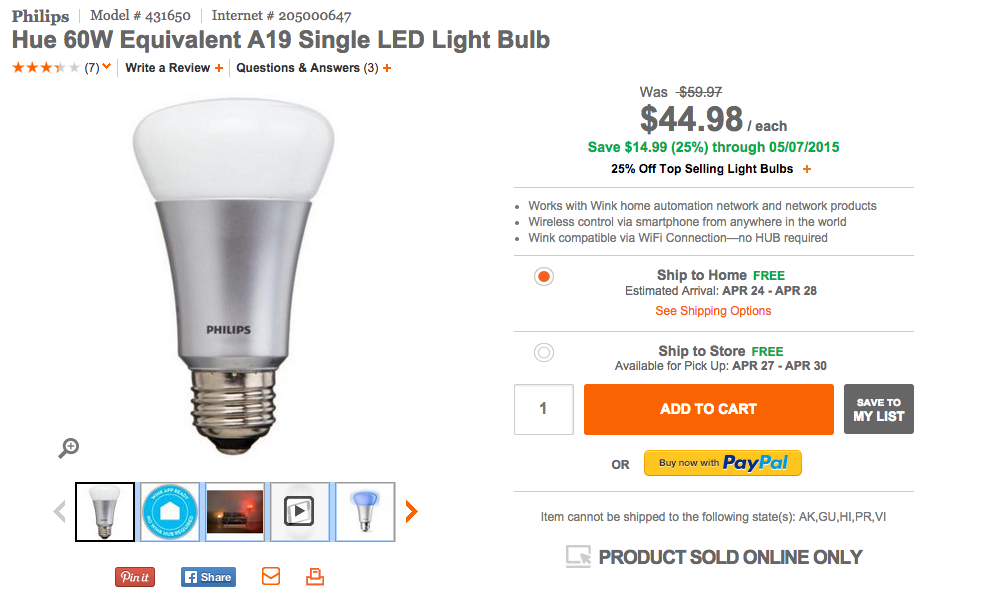
Task: Expand the ratings dropdown arrow next to stars
Action: [x=107, y=68]
